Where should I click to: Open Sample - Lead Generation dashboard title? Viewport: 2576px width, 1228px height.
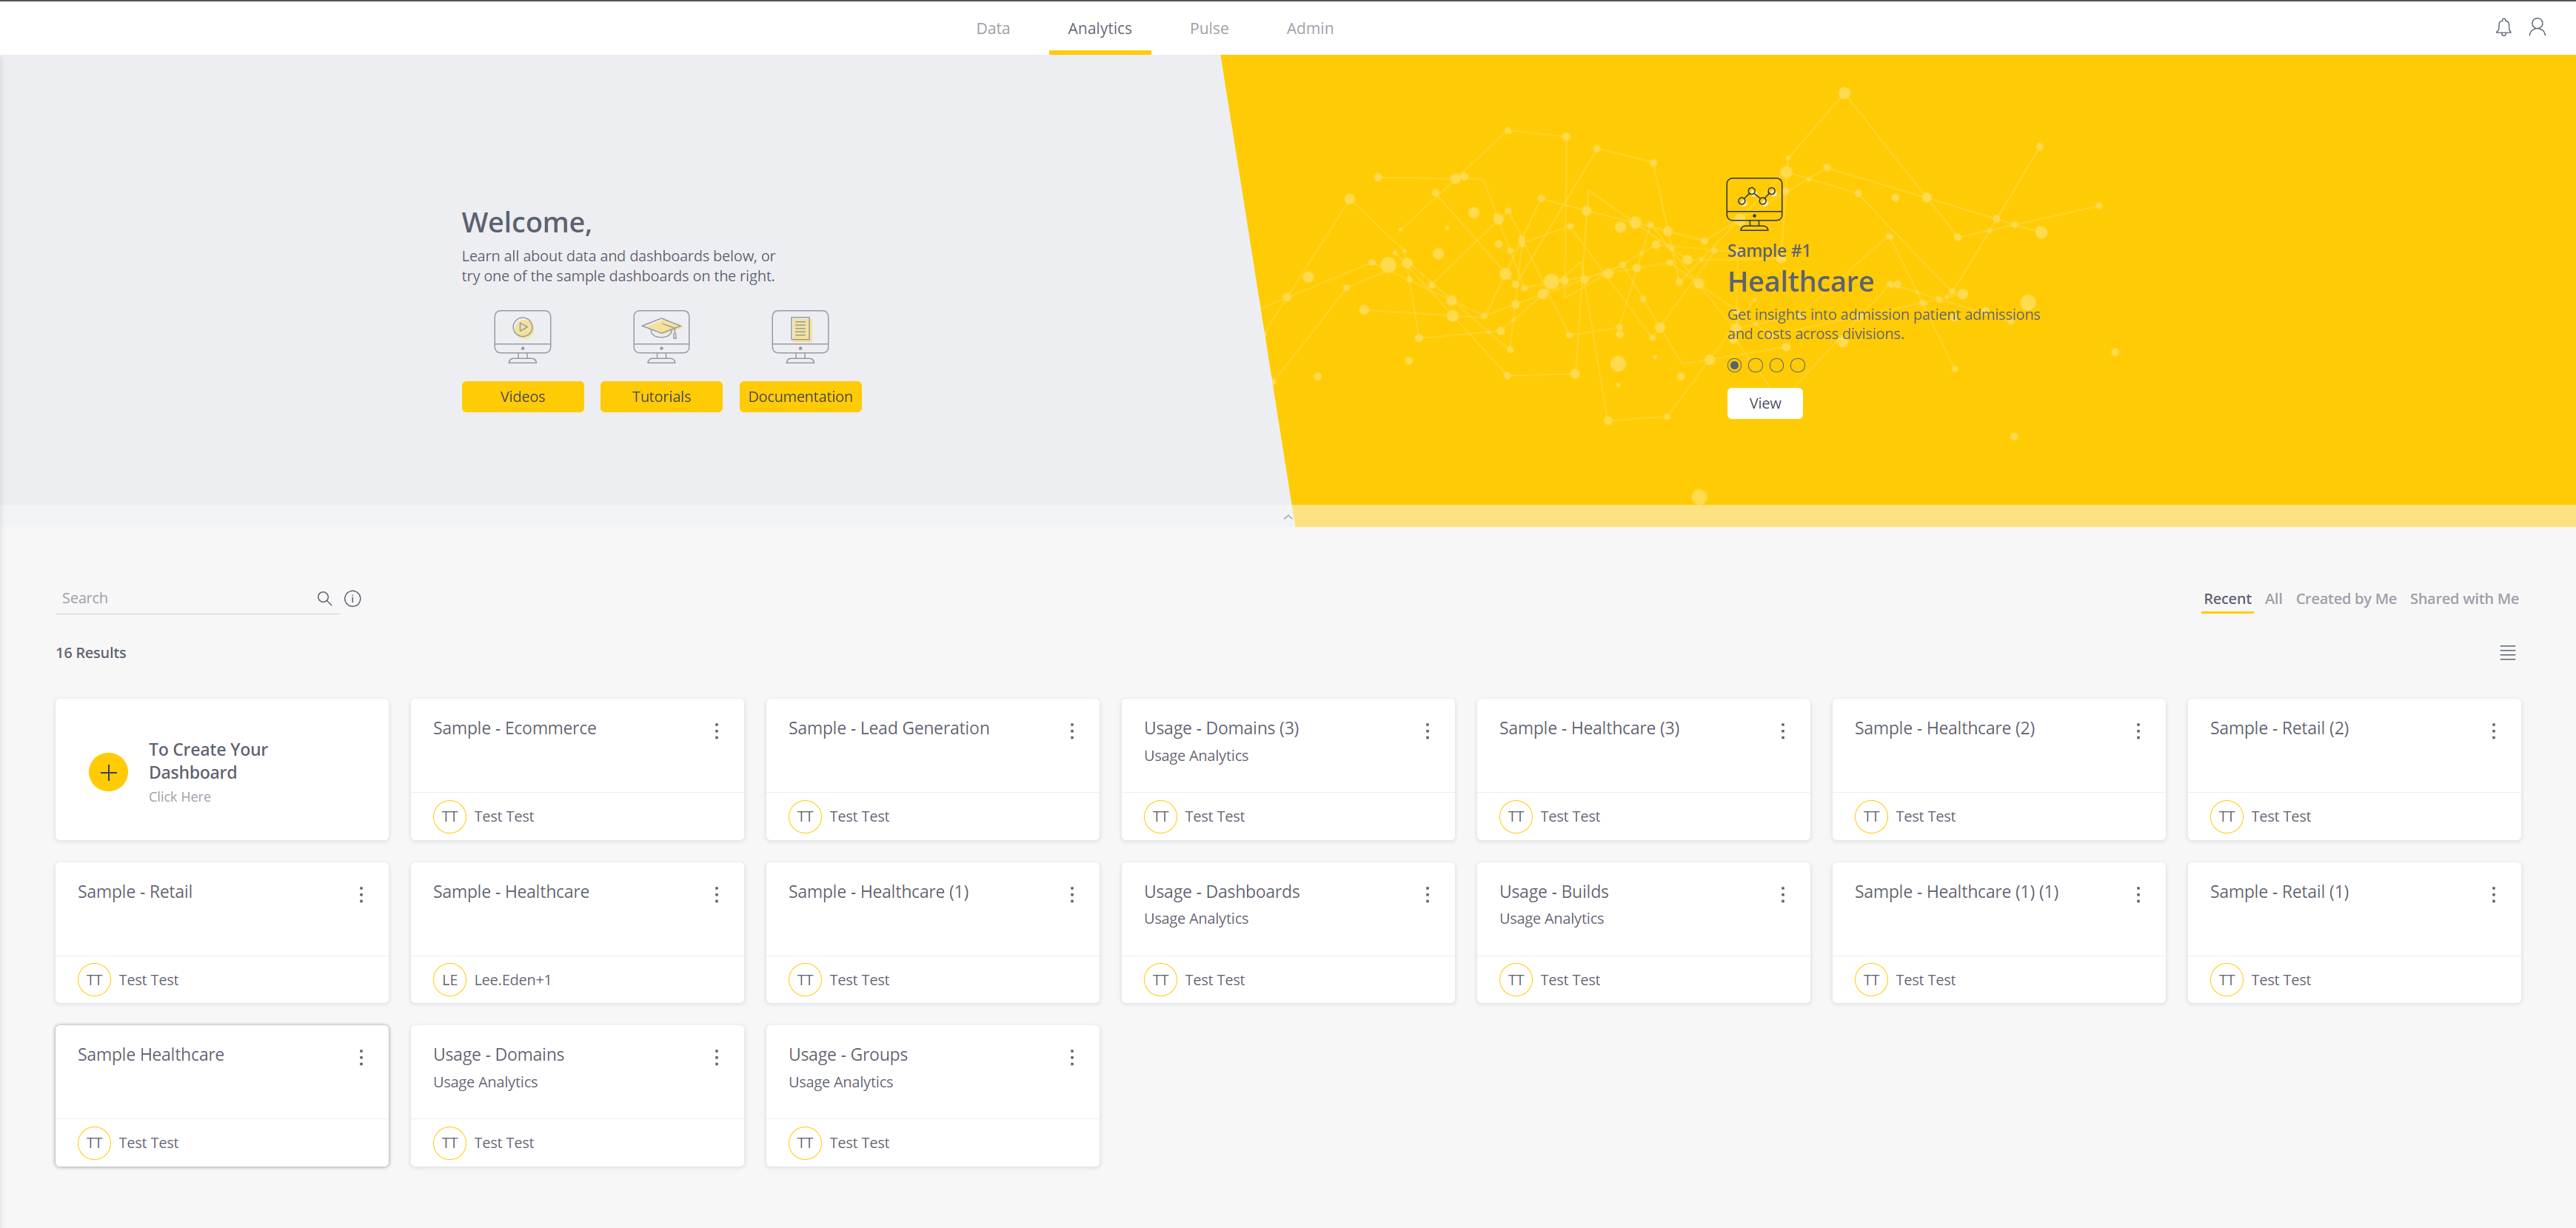coord(888,728)
